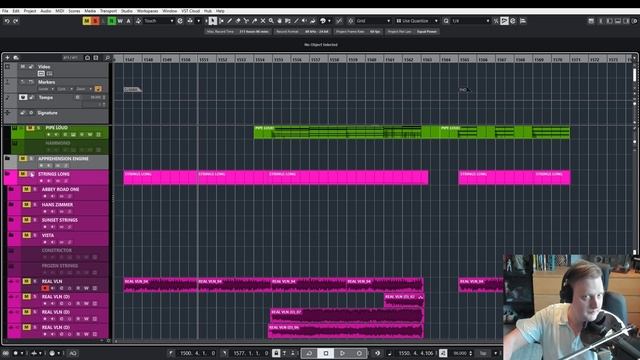This screenshot has height=360, width=640.
Task: Select the Line tool
Action: (296, 21)
